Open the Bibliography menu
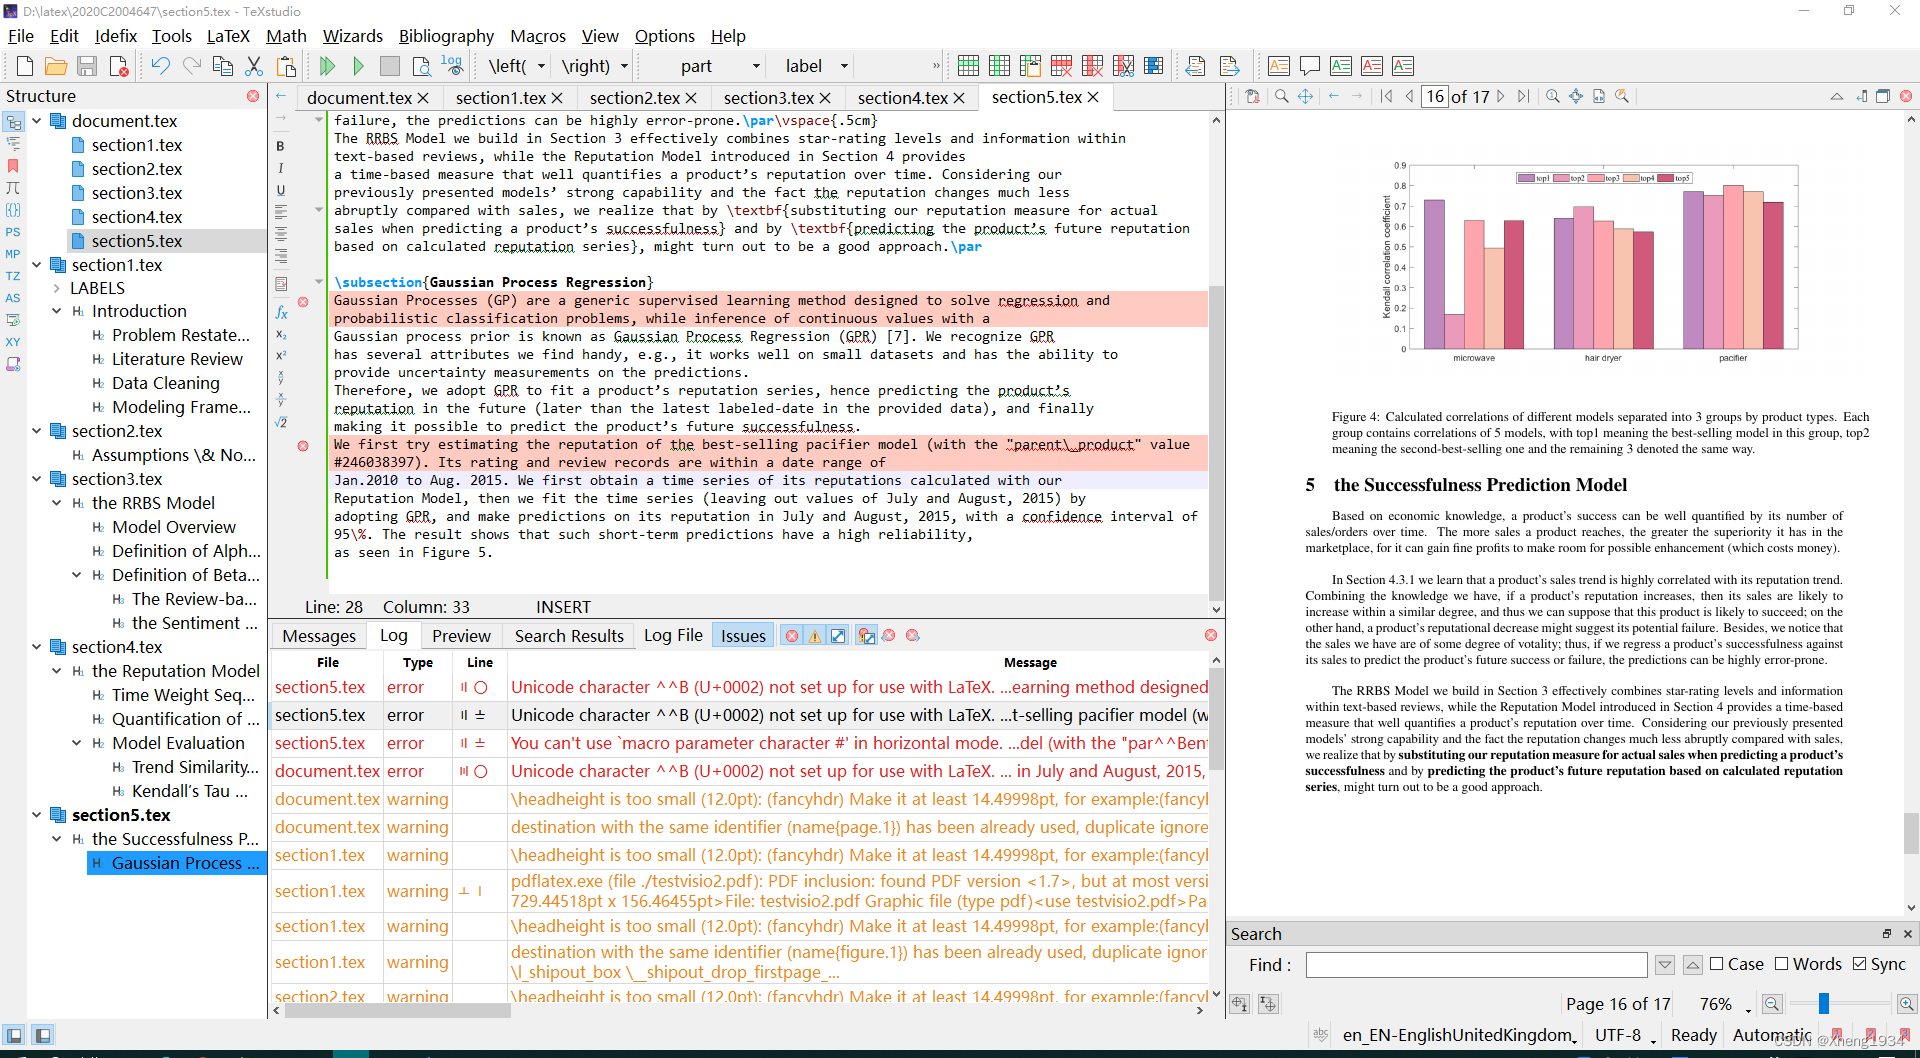This screenshot has width=1920, height=1058. (446, 36)
